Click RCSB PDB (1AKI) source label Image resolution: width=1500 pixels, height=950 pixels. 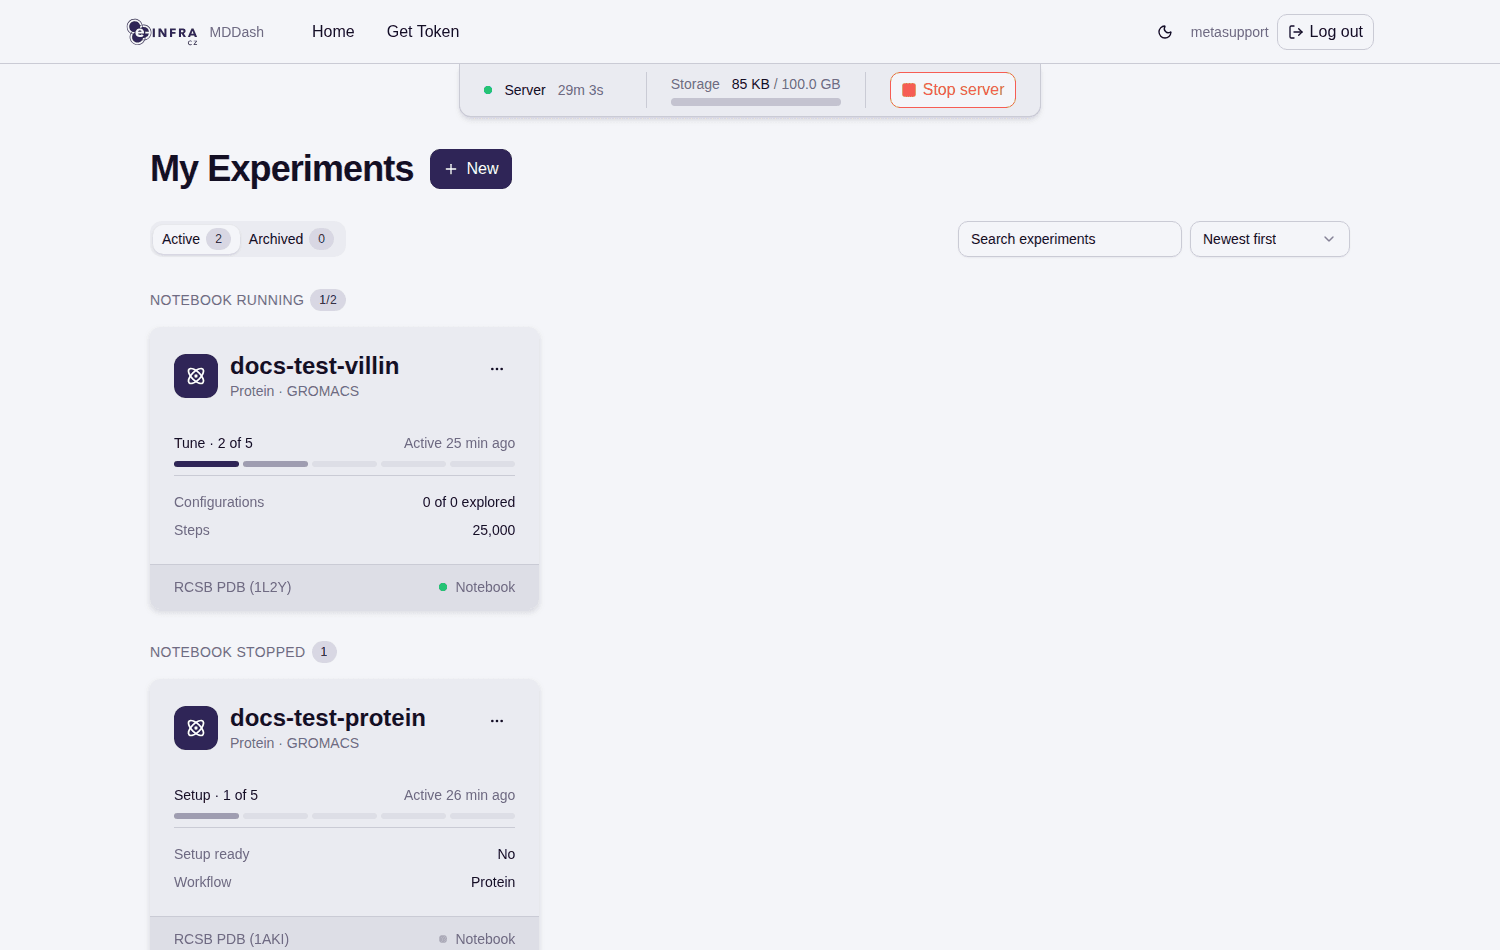click(231, 939)
